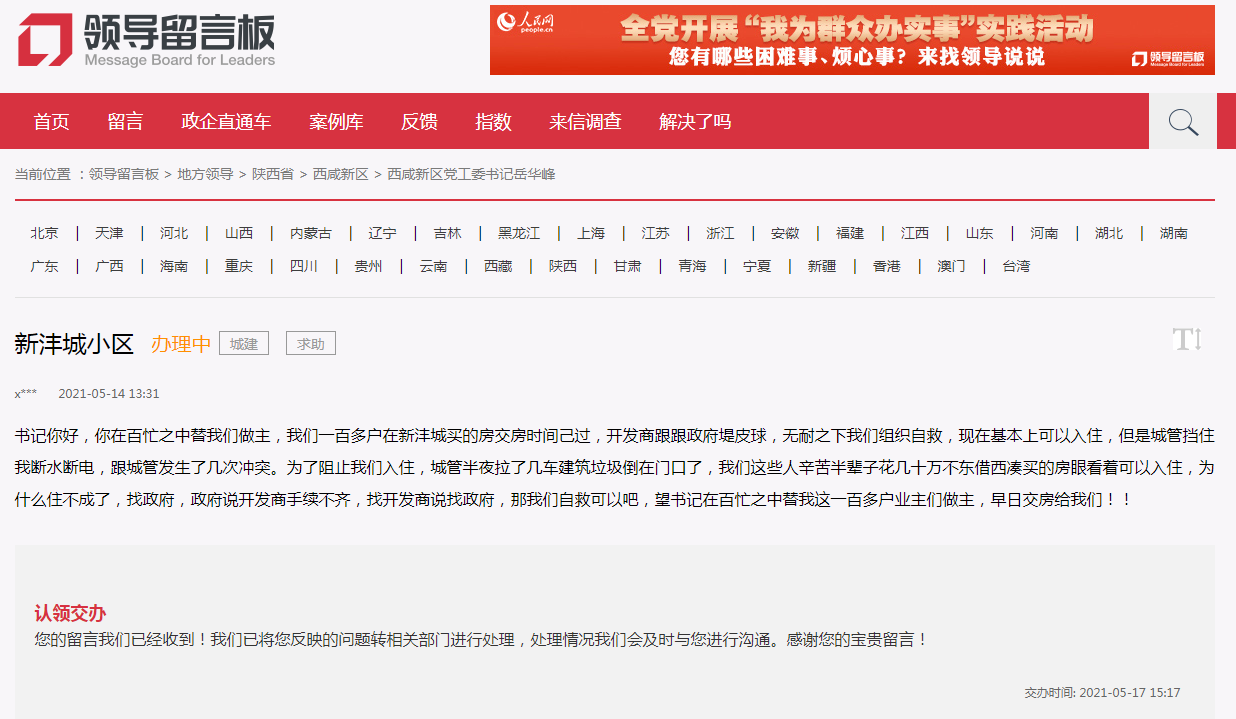This screenshot has height=719, width=1236.
Task: Open the 我为群众办实事 banner ad
Action: coord(852,40)
